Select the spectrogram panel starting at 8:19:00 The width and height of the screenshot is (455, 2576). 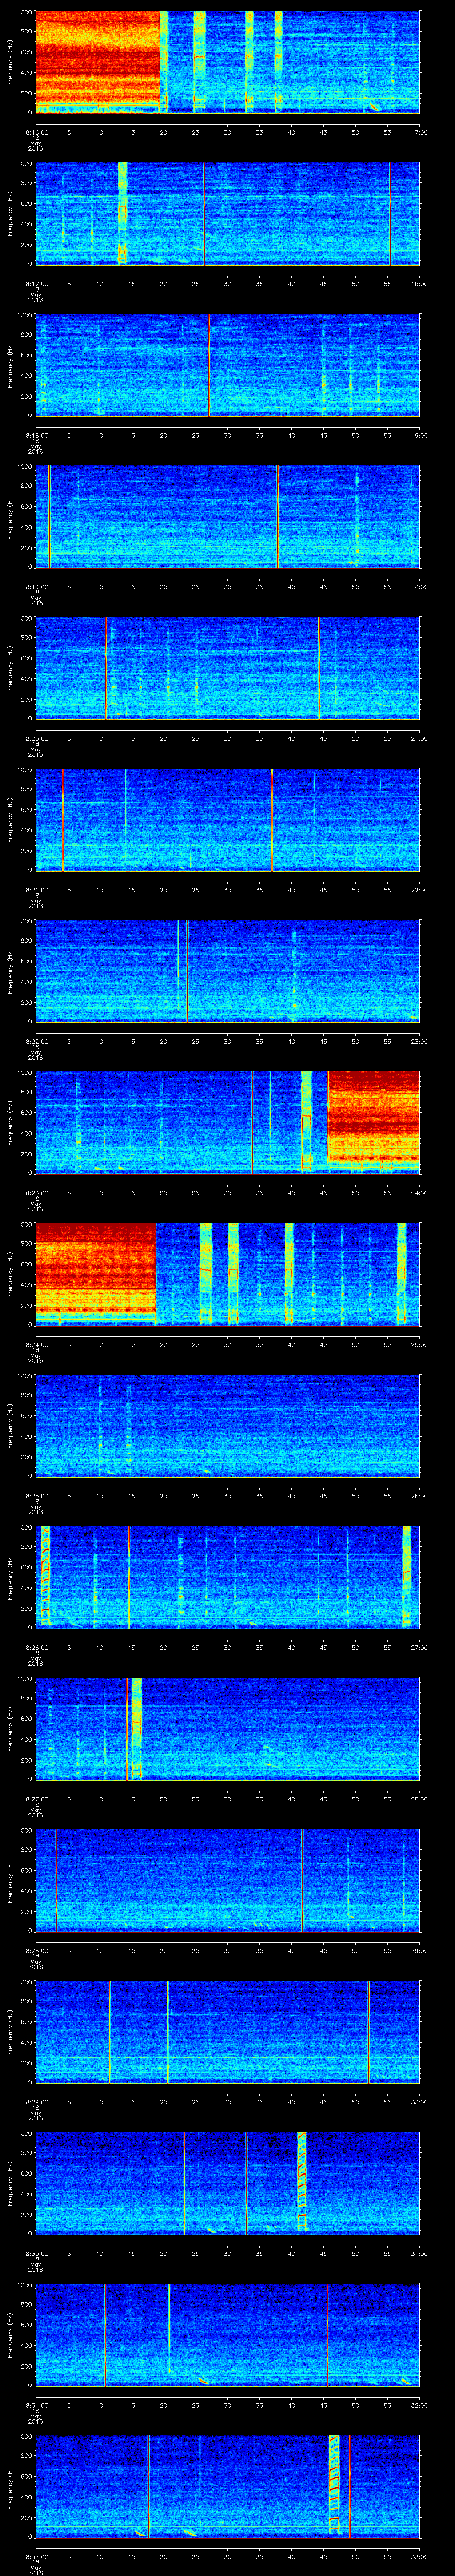point(227,516)
